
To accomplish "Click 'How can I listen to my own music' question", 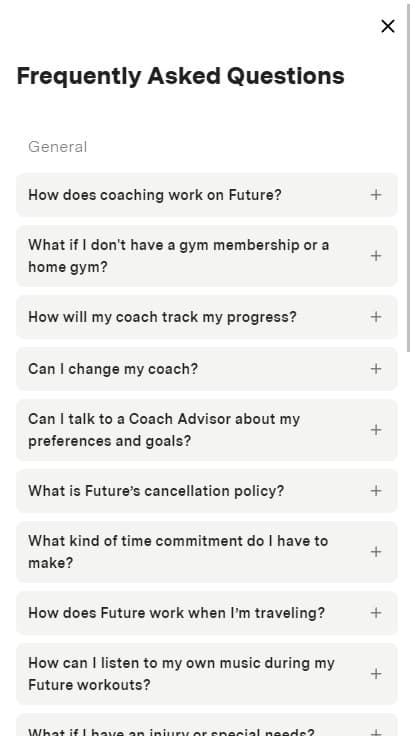I will (207, 674).
